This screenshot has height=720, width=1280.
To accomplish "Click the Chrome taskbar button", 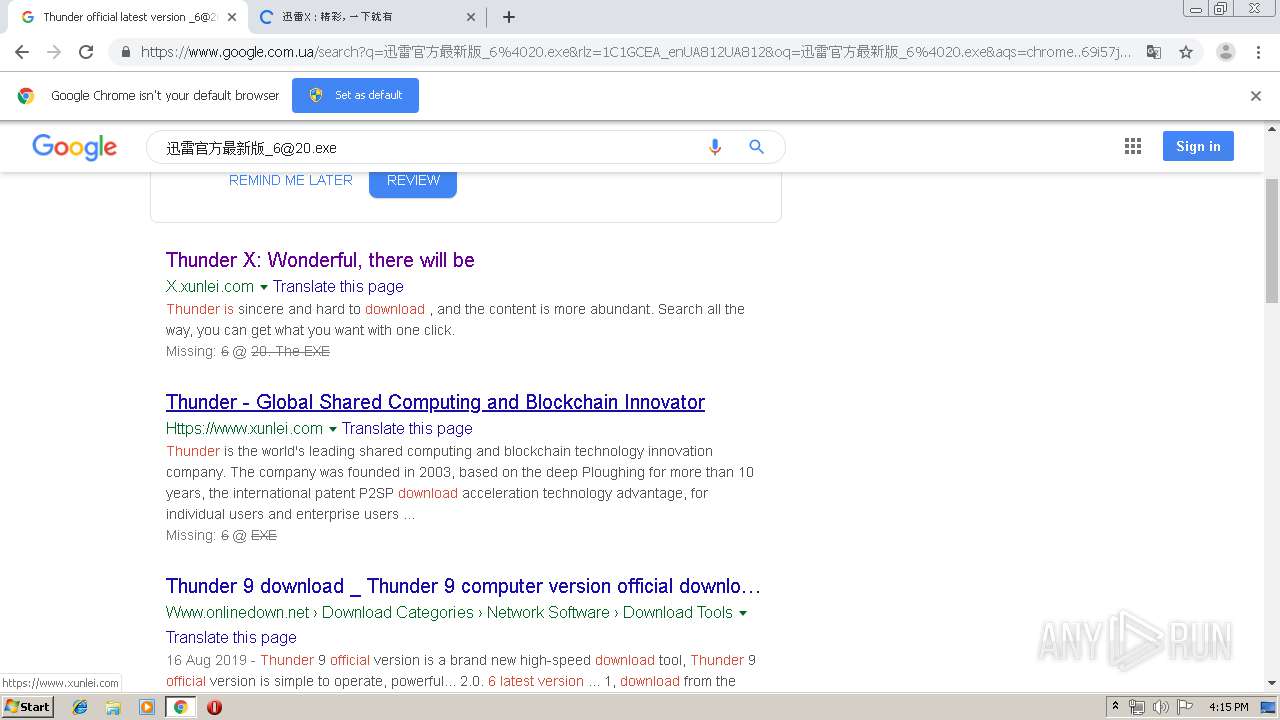I will (x=180, y=707).
